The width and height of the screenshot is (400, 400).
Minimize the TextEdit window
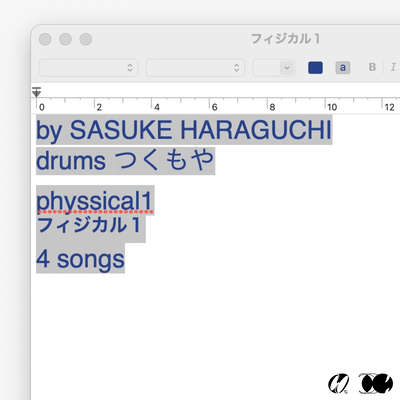coord(65,39)
